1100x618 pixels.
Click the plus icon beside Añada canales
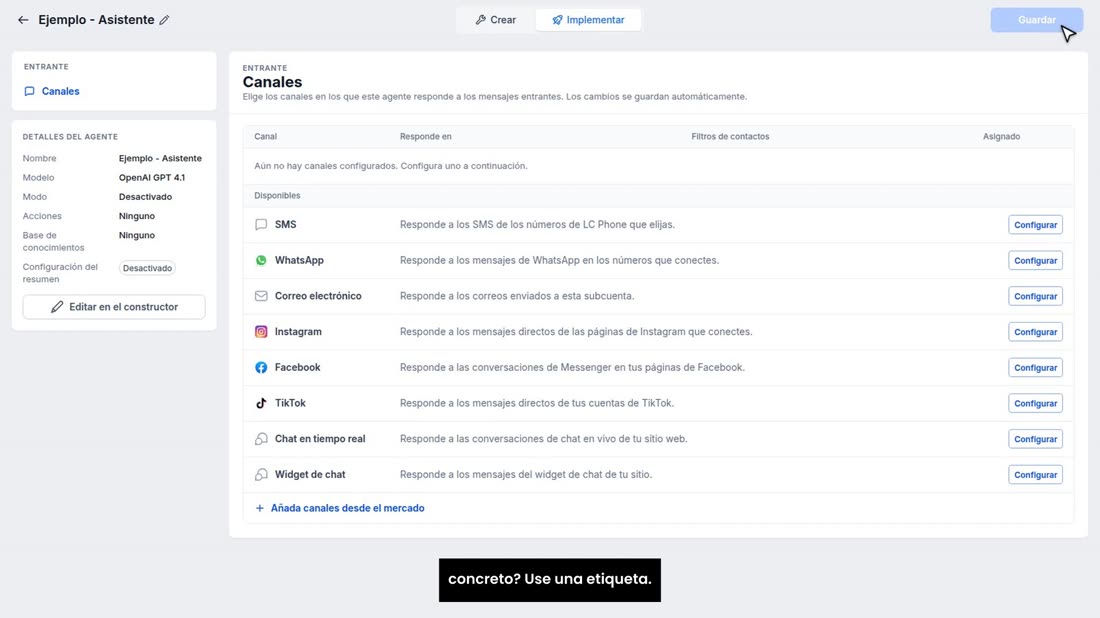[260, 508]
